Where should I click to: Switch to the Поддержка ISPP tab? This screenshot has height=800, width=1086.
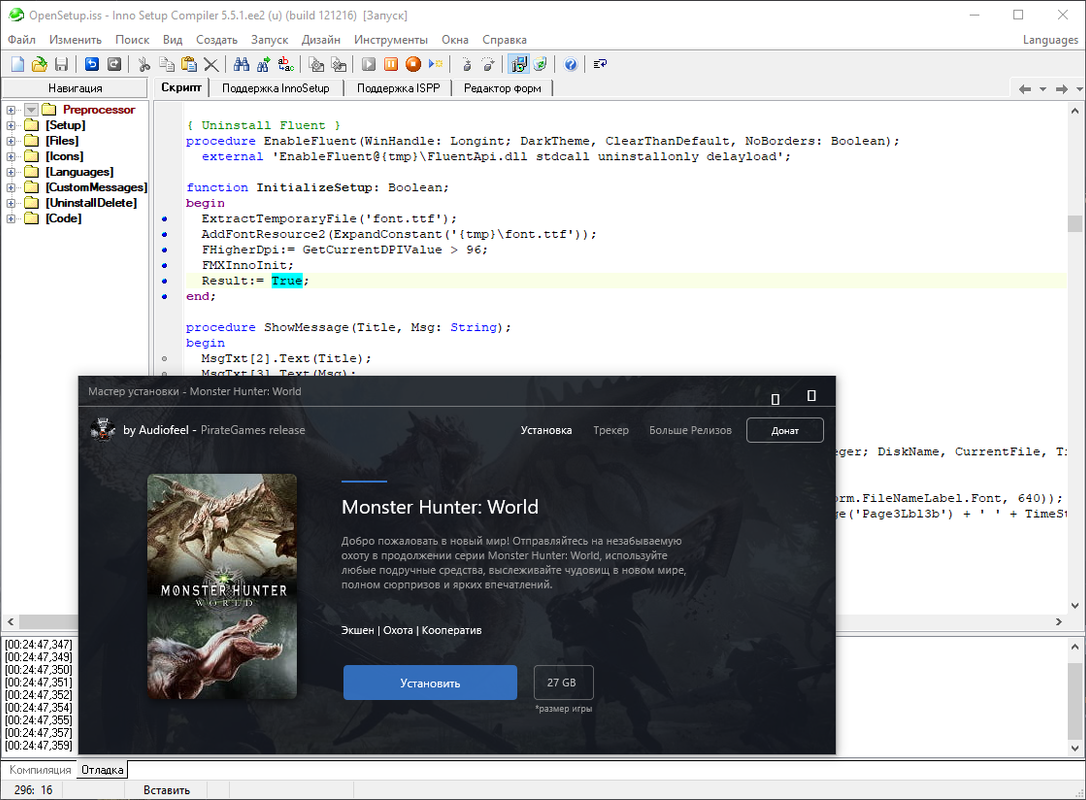398,88
